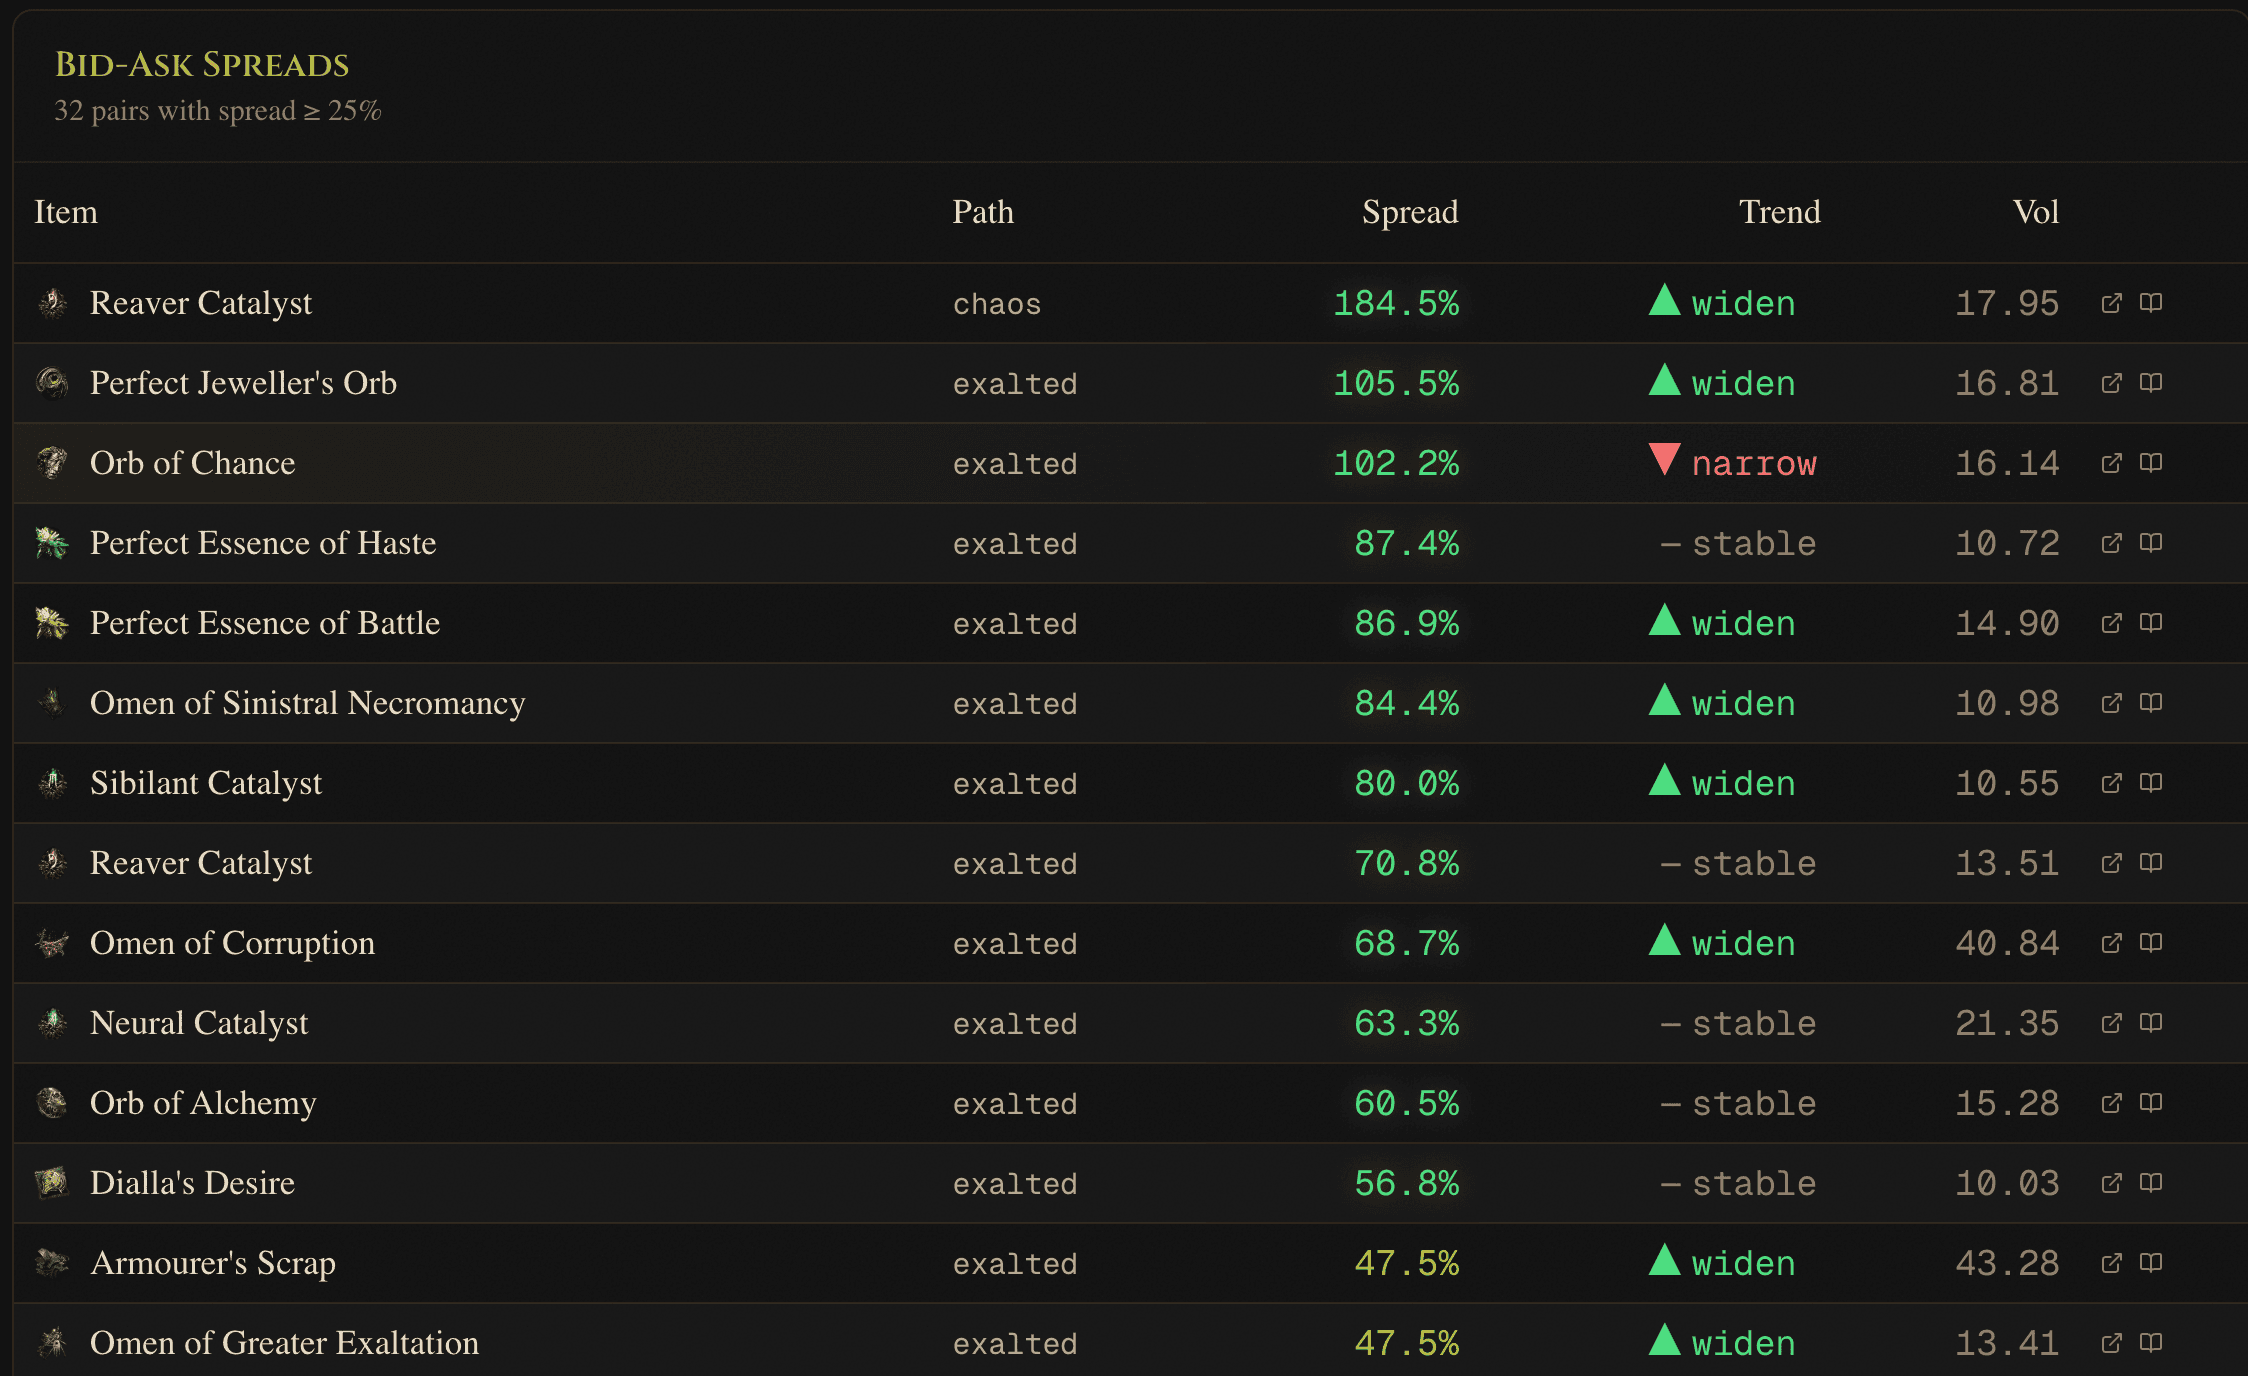This screenshot has width=2248, height=1376.
Task: Click the Perfect Essence of Haste item icon
Action: (x=52, y=543)
